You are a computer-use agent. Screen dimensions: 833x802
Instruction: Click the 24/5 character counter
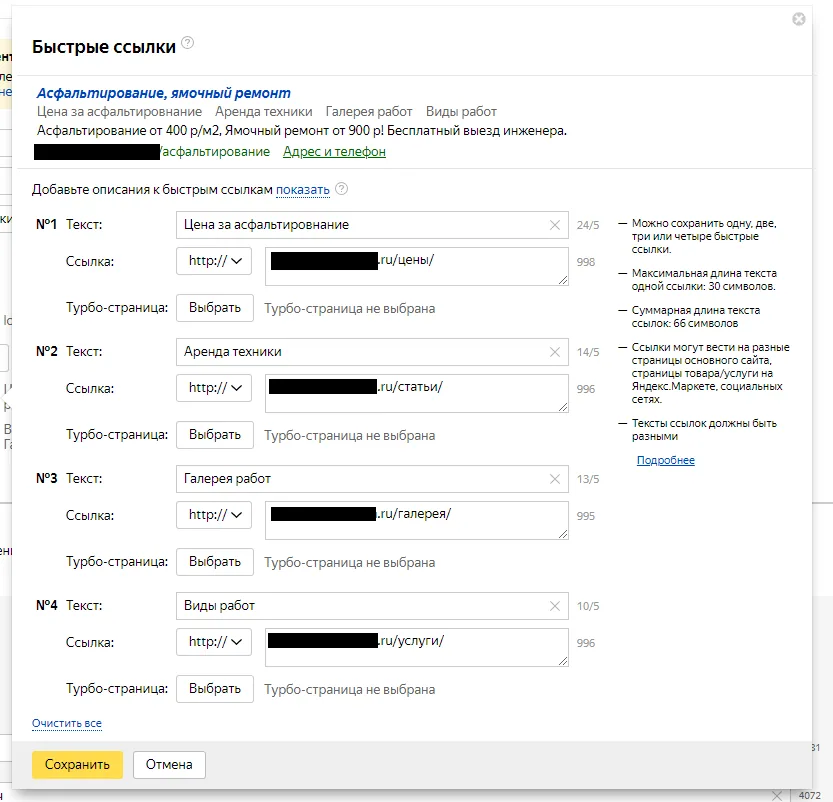pos(588,225)
